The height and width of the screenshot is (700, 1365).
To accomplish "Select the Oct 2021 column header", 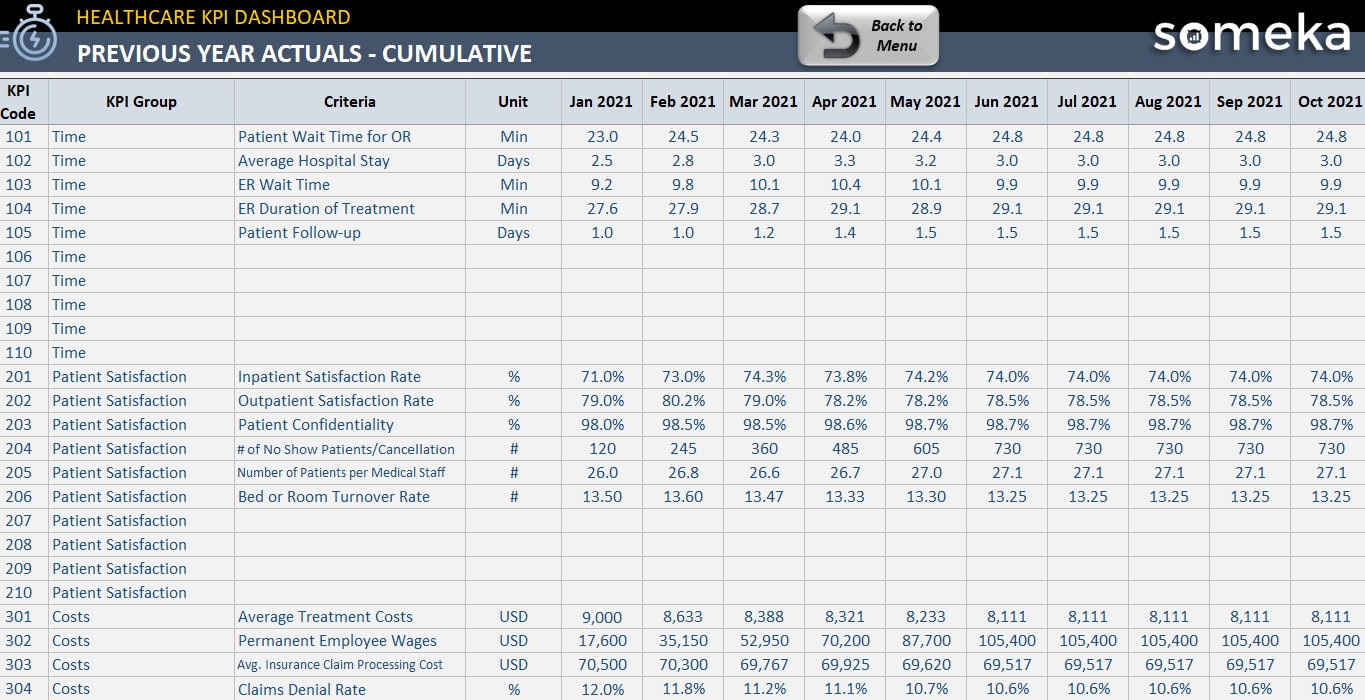I will [x=1329, y=100].
